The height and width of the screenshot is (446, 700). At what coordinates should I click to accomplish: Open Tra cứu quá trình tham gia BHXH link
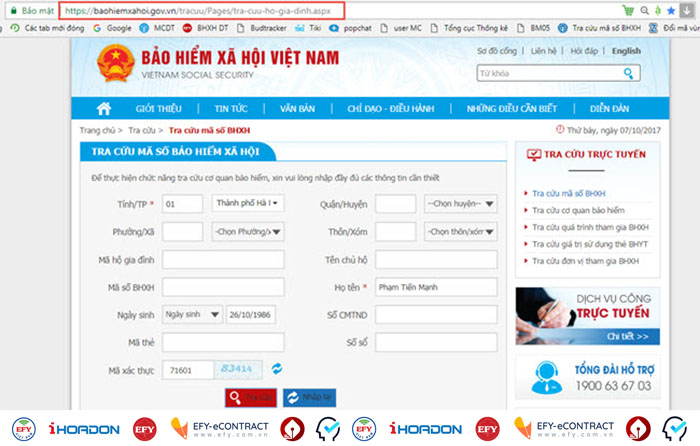590,227
